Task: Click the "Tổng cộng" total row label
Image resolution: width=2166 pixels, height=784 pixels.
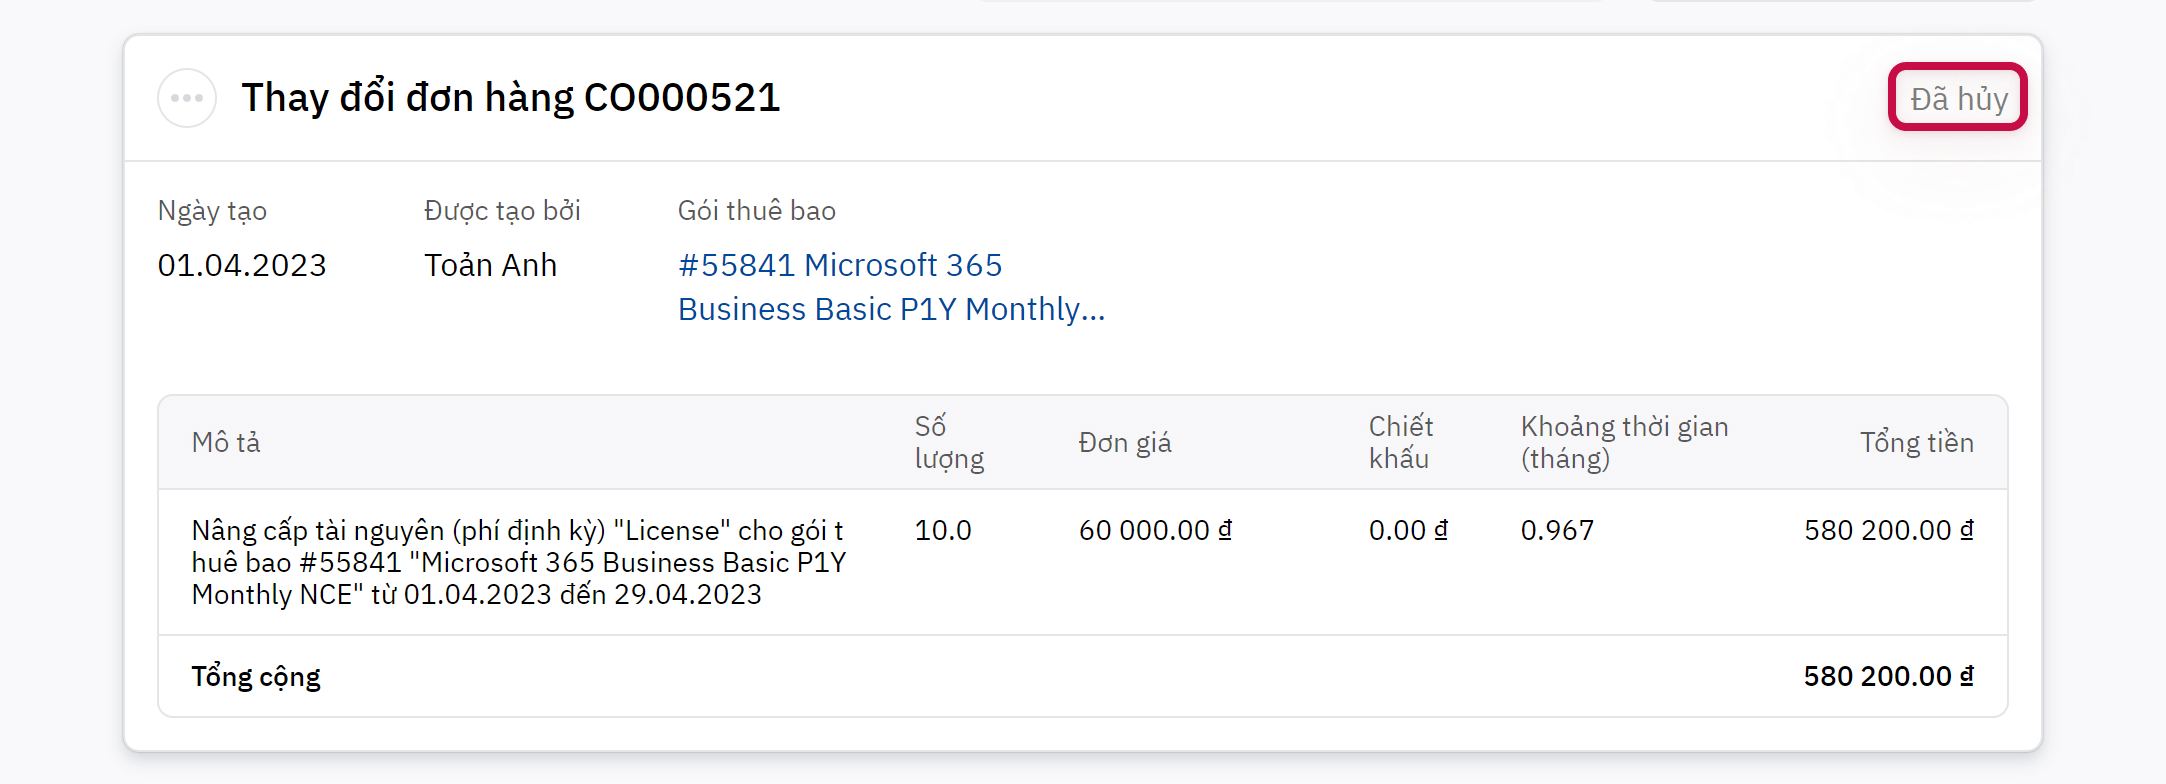Action: click(x=256, y=676)
